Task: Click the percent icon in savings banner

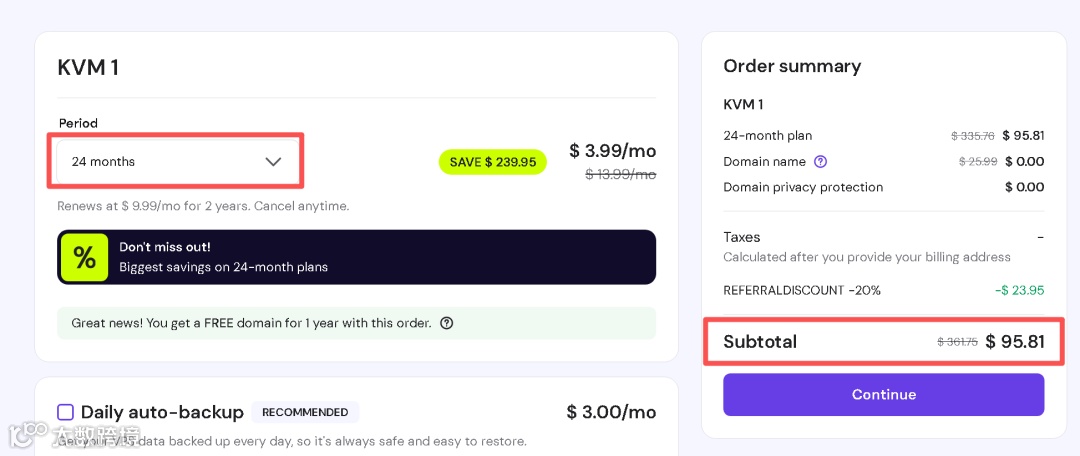Action: pos(85,257)
